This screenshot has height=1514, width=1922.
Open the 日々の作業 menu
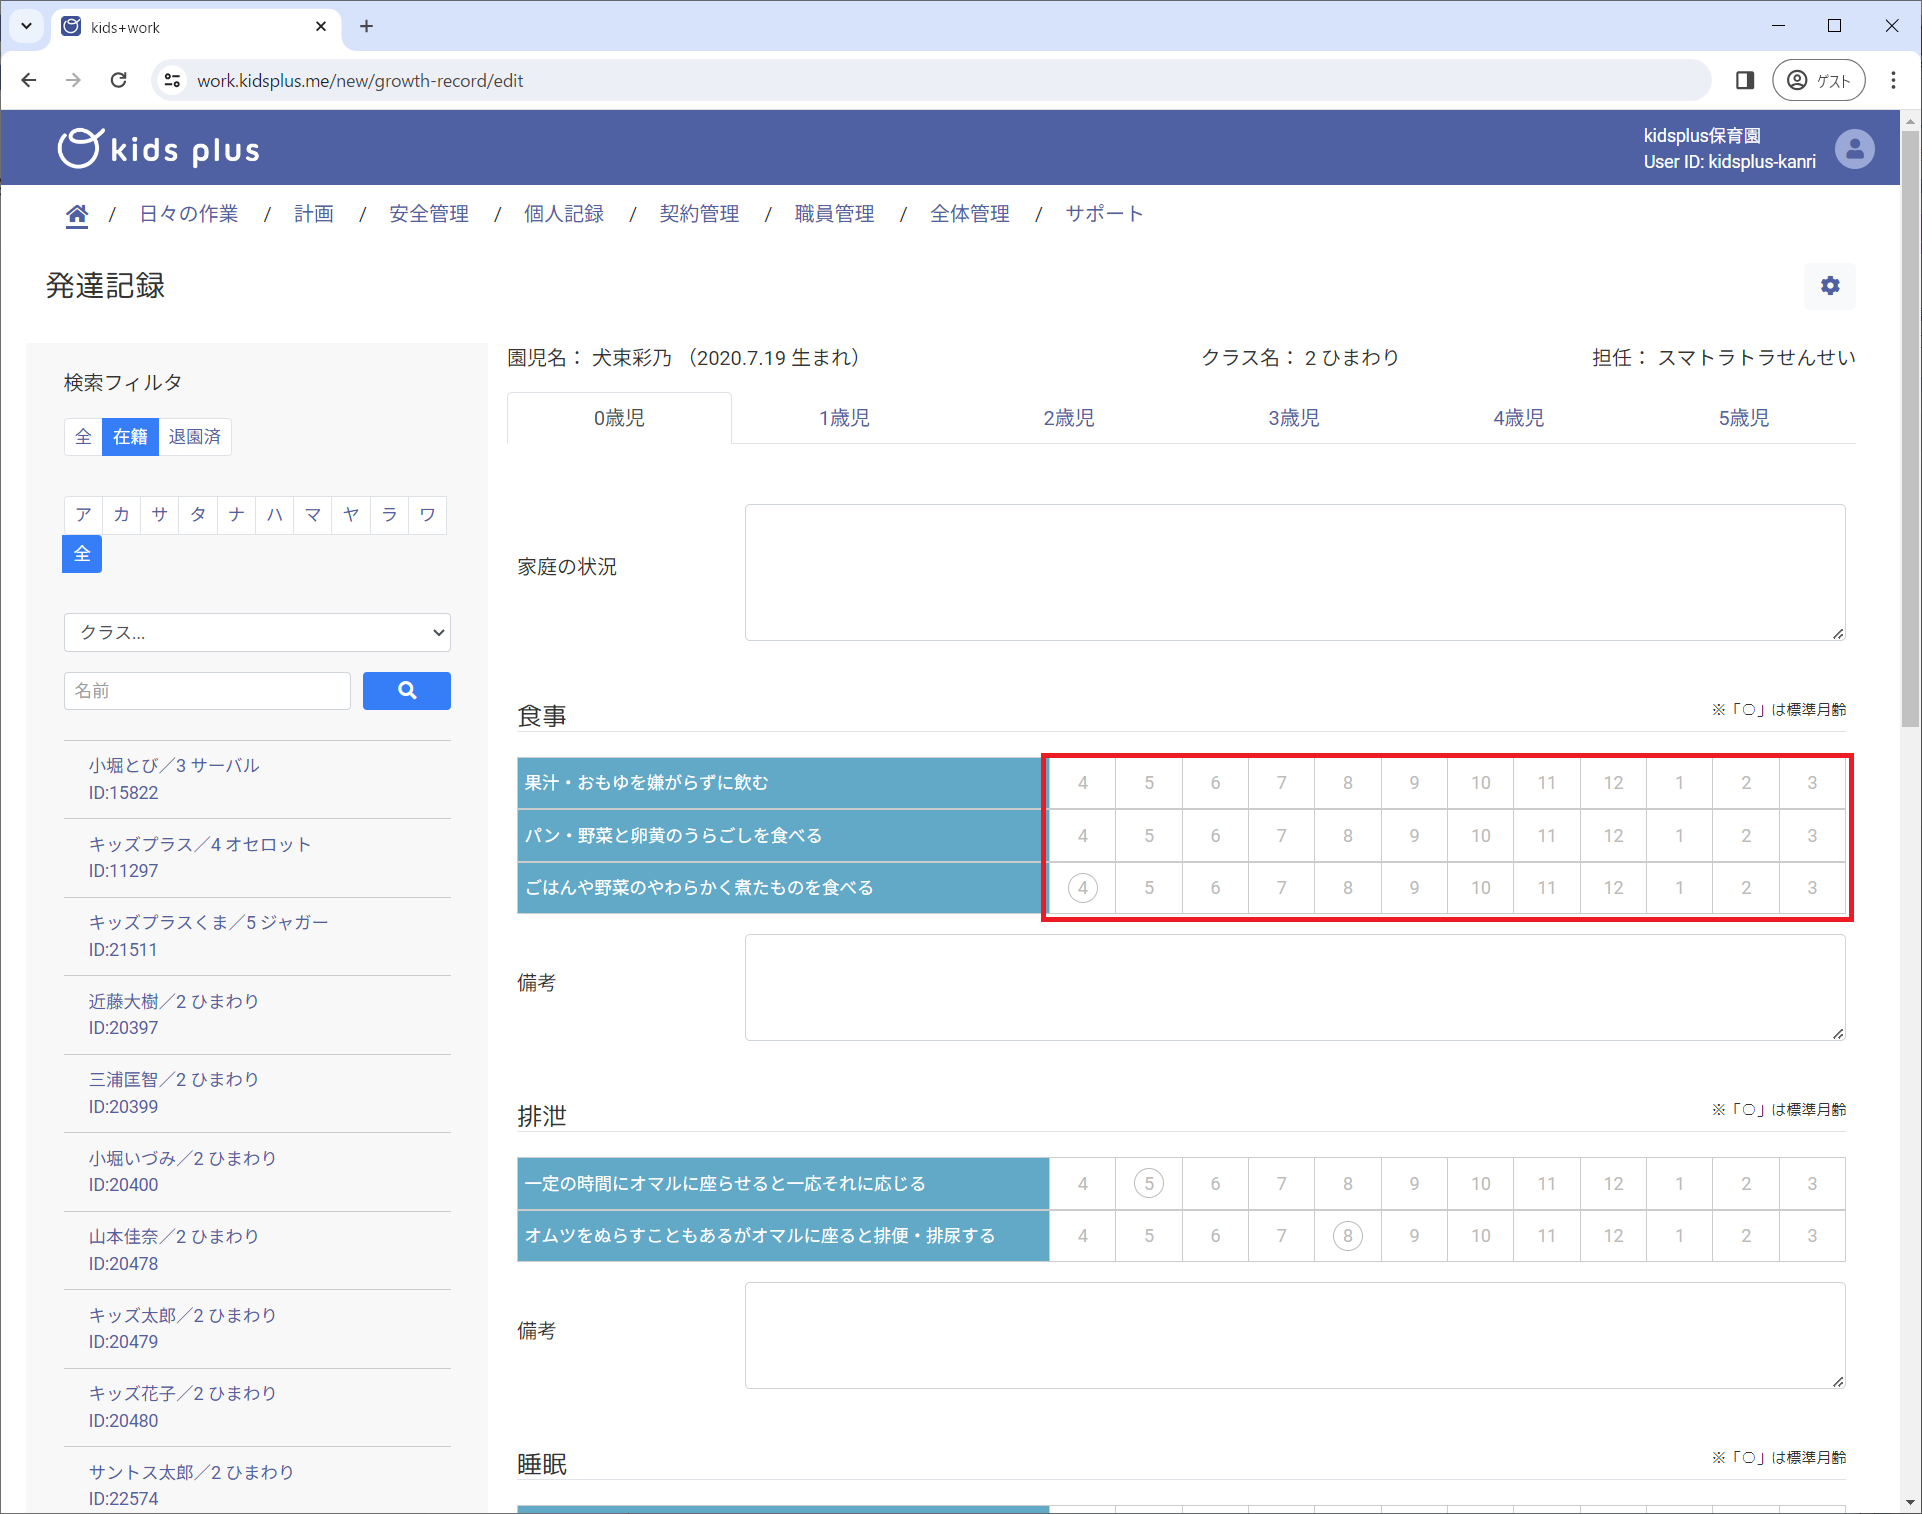coord(189,214)
